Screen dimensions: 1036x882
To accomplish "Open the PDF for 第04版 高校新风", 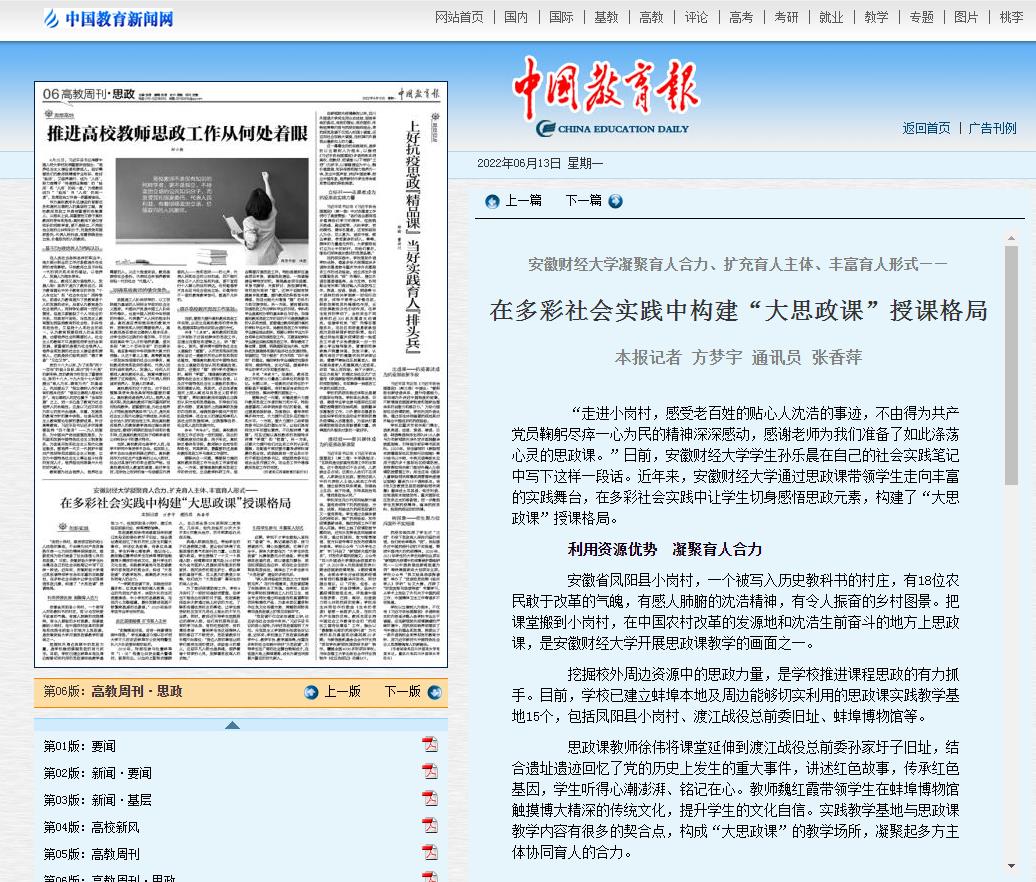I will 430,825.
